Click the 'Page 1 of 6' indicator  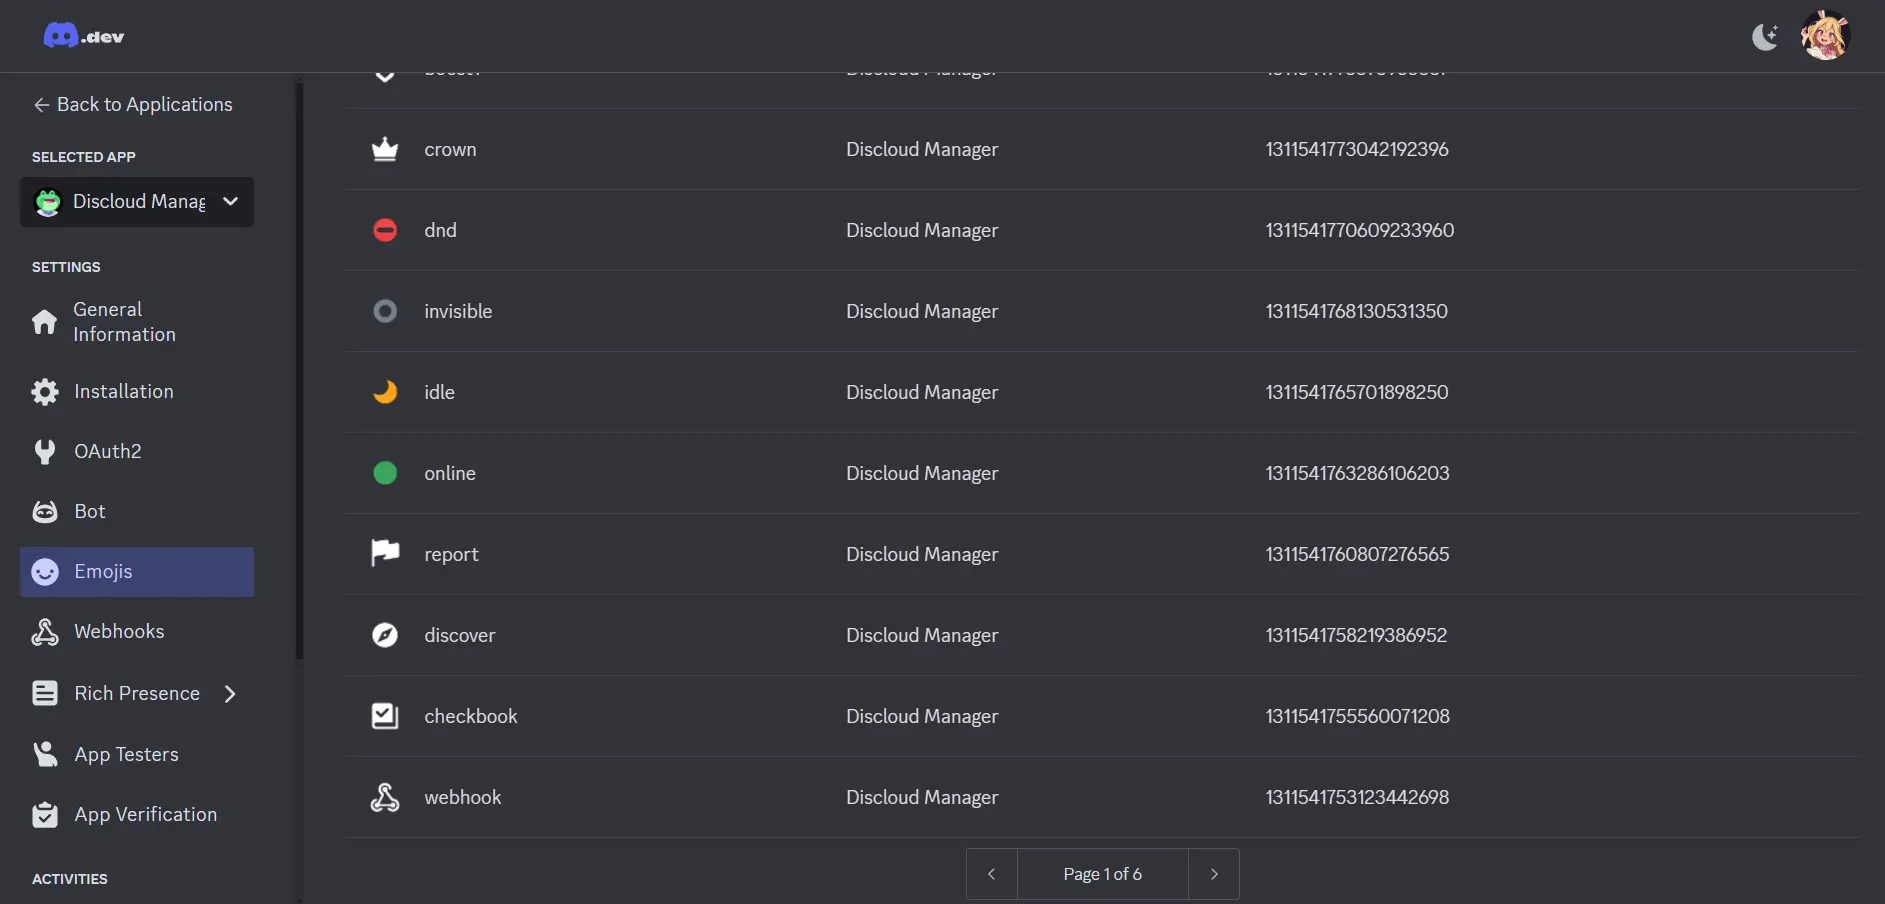1103,874
